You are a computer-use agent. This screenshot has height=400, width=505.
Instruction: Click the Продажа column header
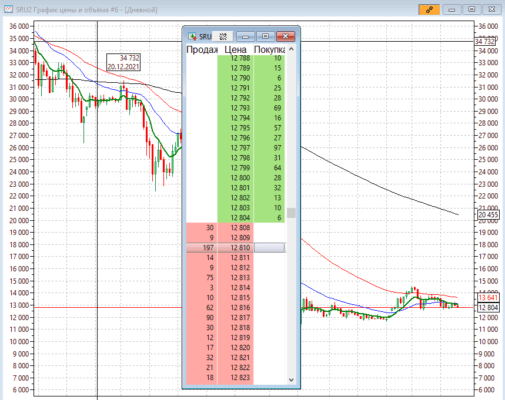202,50
